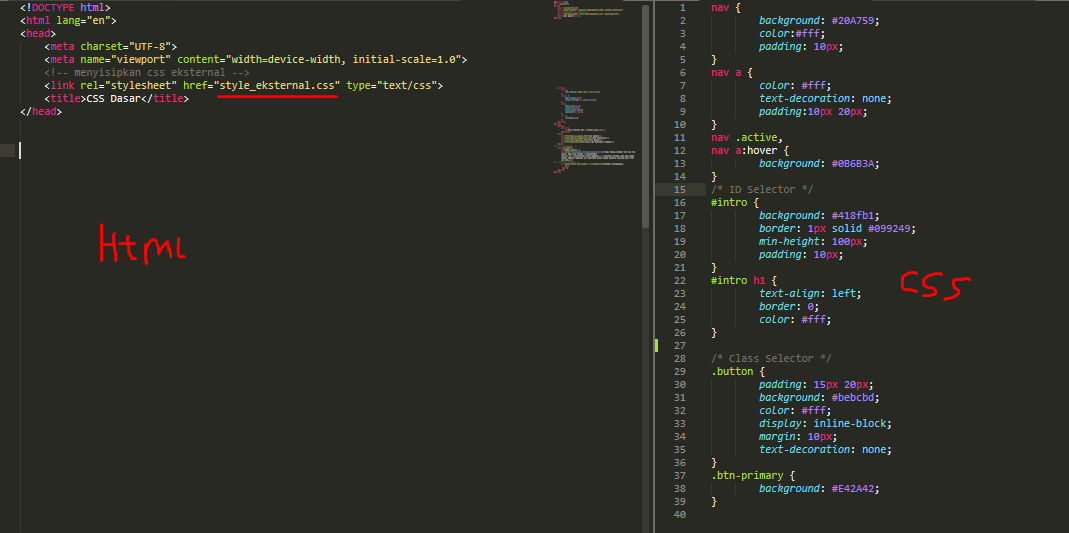The image size is (1069, 533).
Task: Click highlighted line number 15 in CSS gutter
Action: pyautogui.click(x=680, y=189)
